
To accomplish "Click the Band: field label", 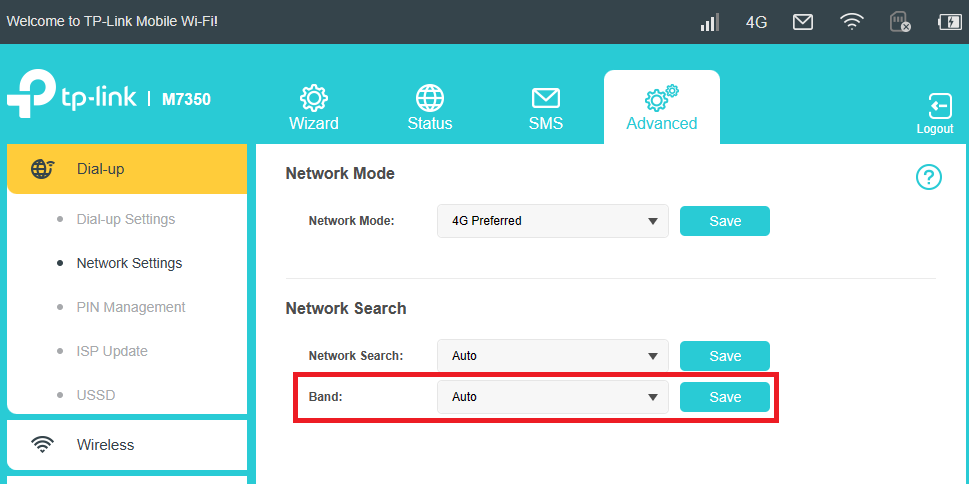I will point(325,397).
